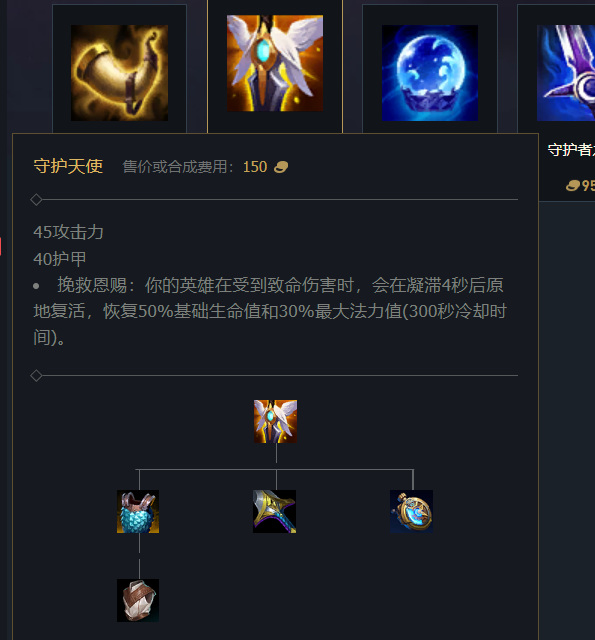
Task: Select the blue orb item icon
Action: coord(430,73)
